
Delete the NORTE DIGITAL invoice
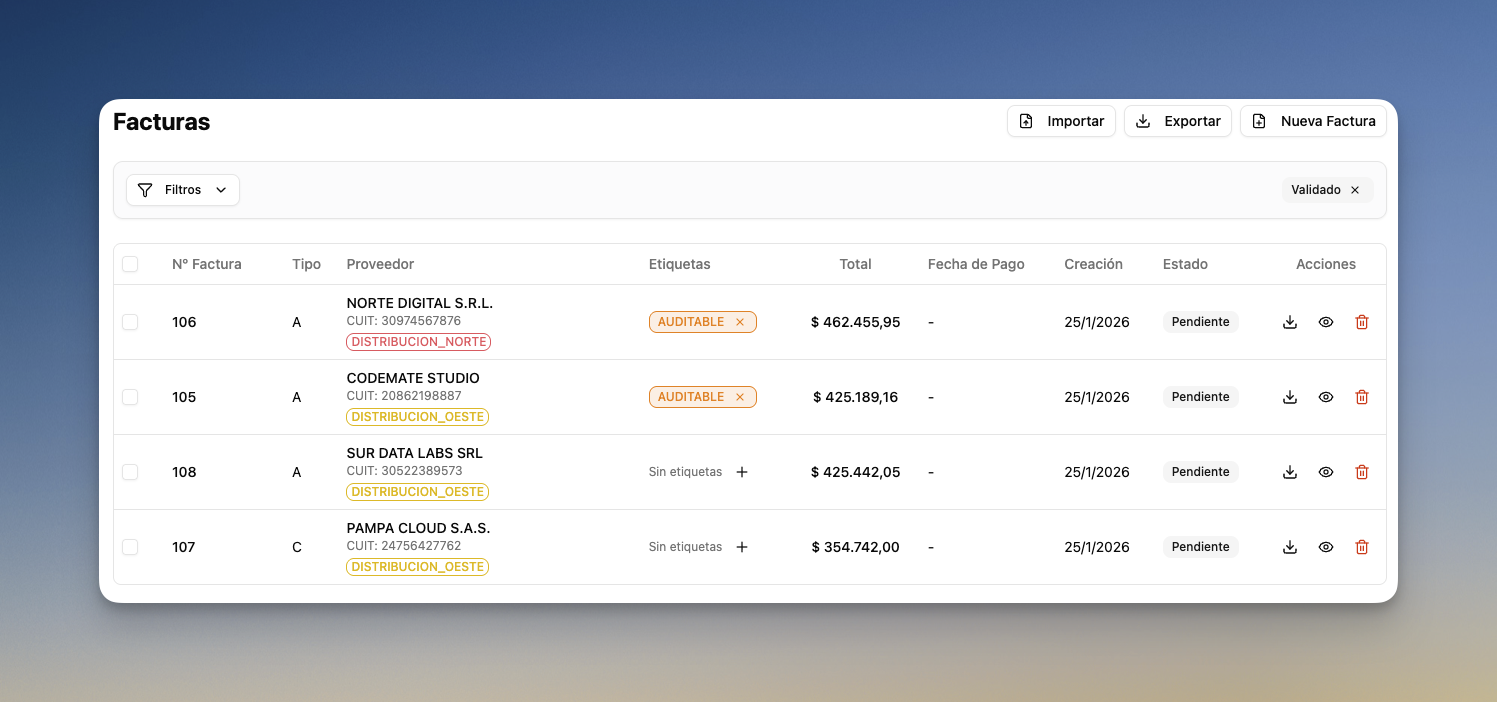[x=1361, y=322]
